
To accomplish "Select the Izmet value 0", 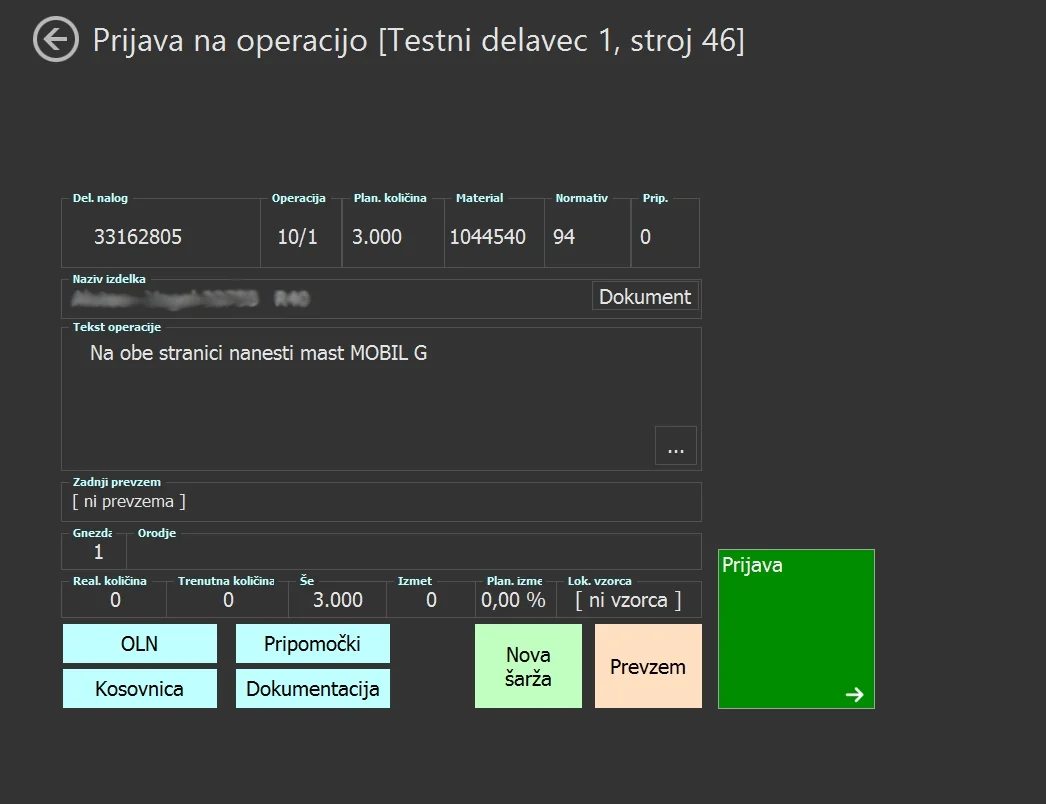I will [x=431, y=600].
